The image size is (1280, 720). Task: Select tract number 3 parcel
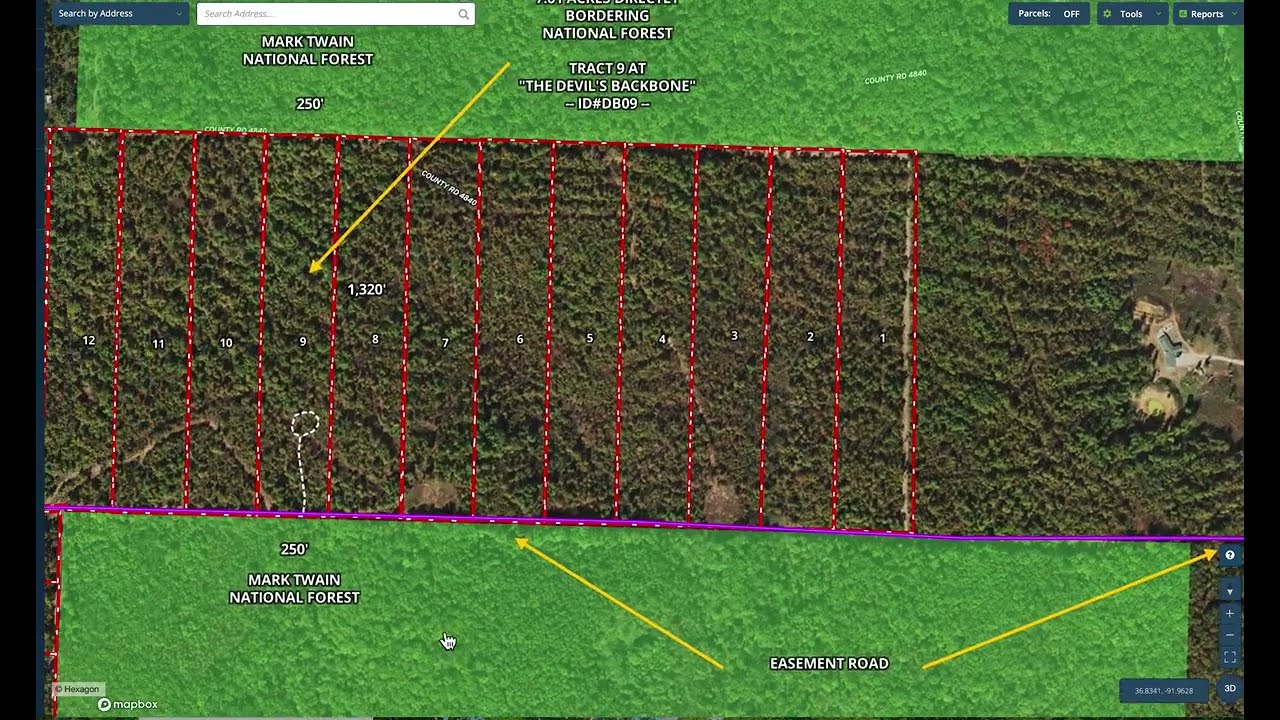tap(734, 335)
